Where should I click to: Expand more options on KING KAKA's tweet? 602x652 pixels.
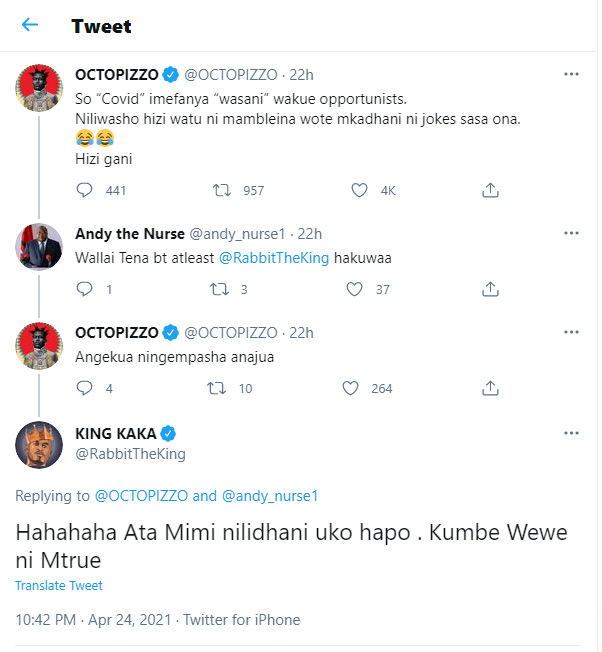coord(571,433)
